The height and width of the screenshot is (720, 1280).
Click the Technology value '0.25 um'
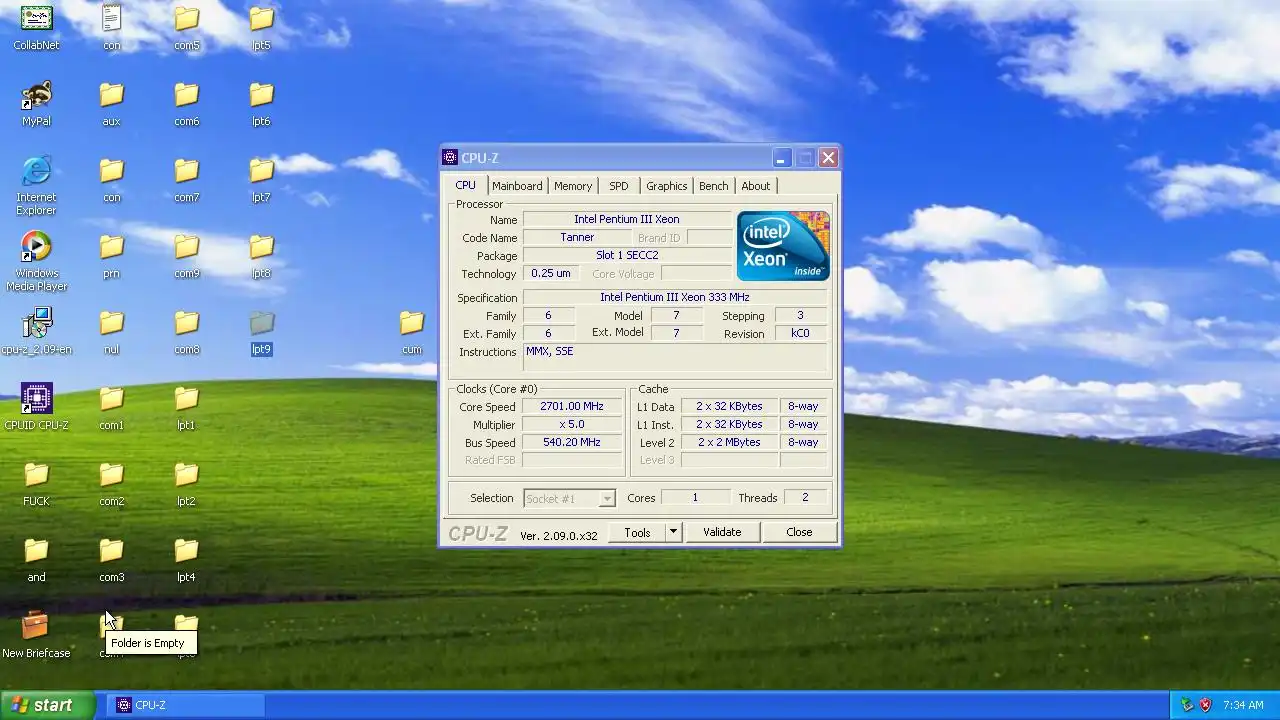coord(551,274)
